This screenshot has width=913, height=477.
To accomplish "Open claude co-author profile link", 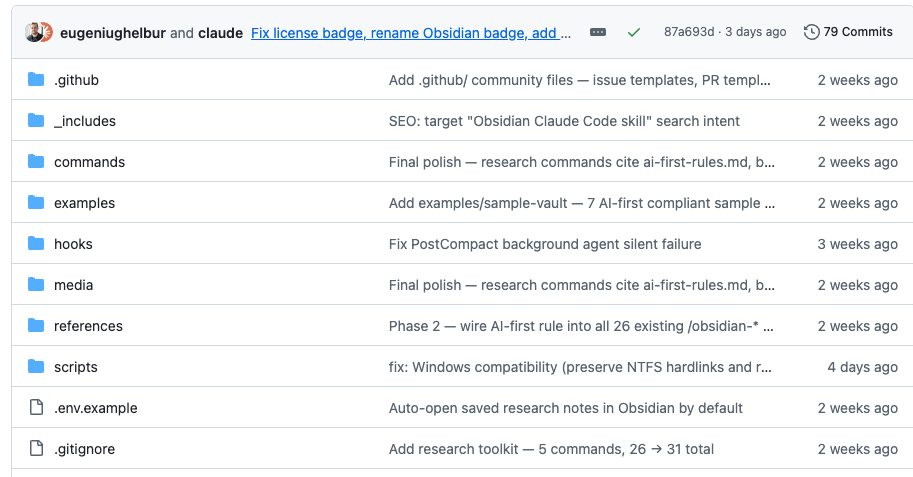I will coord(220,33).
